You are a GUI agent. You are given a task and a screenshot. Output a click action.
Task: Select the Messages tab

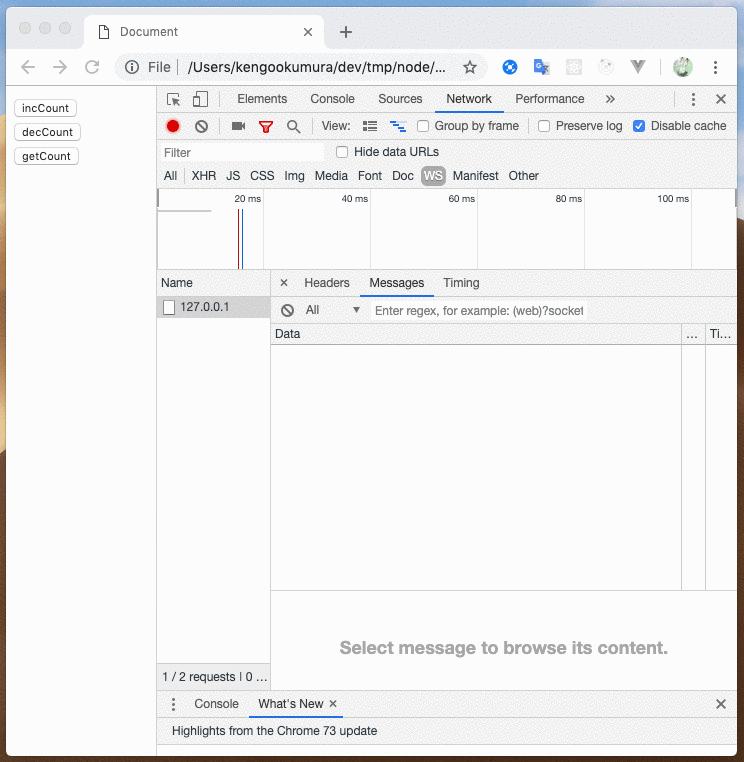point(397,283)
